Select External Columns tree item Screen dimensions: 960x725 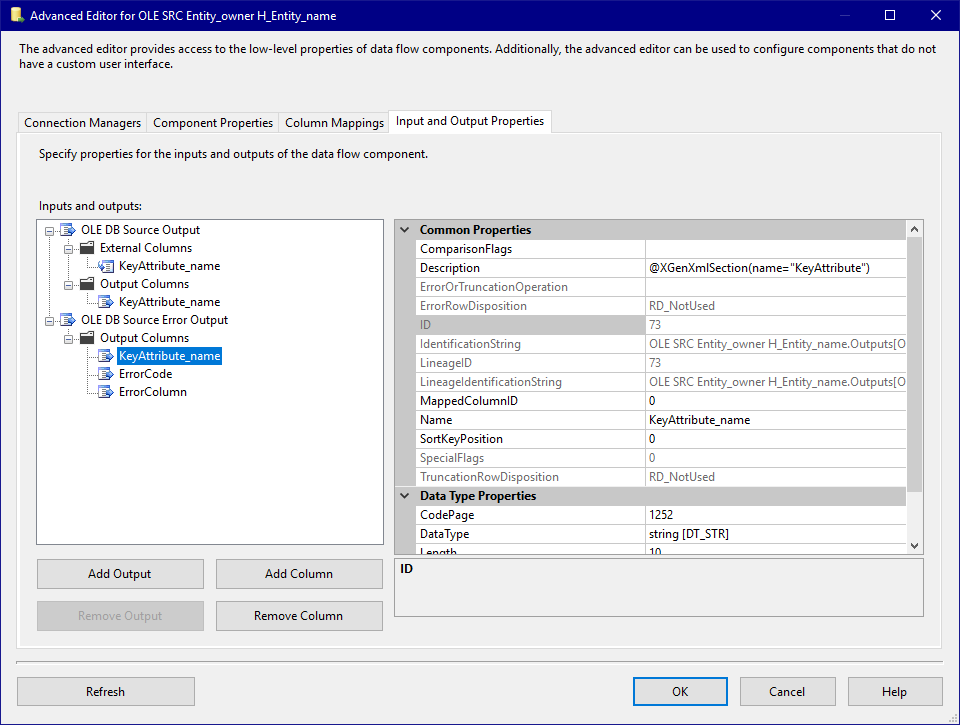coord(146,248)
